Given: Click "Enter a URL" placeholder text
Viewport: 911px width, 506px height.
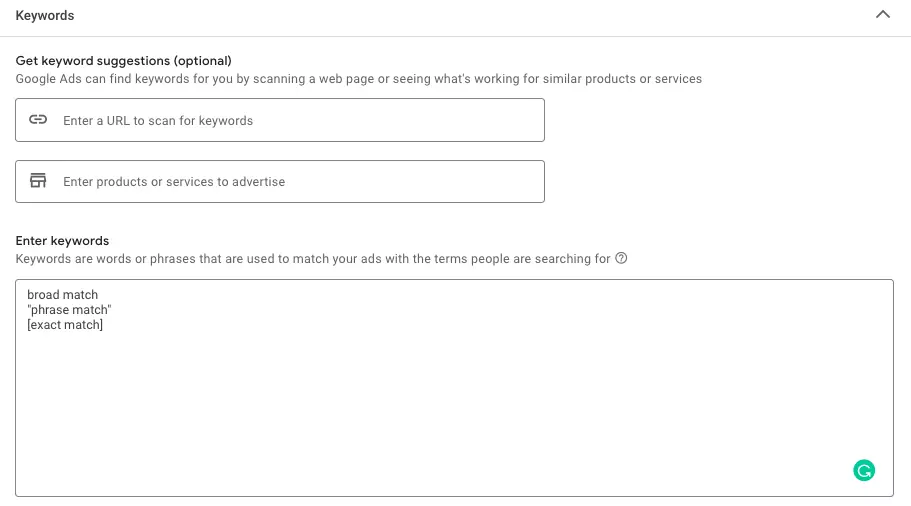Looking at the screenshot, I should [x=96, y=120].
